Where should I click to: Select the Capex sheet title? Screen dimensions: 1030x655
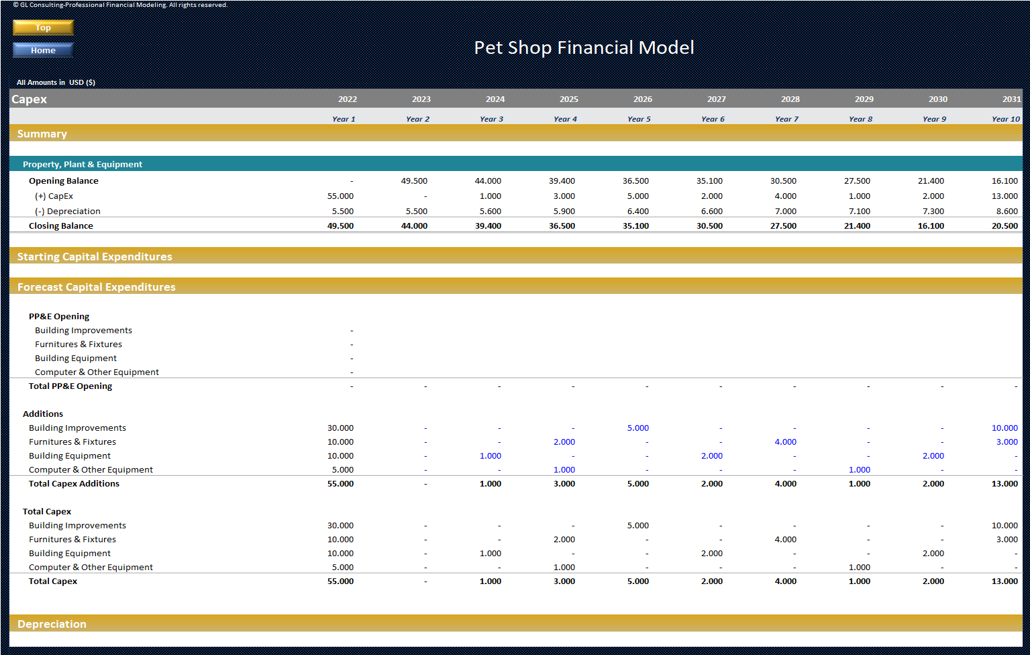(x=30, y=99)
